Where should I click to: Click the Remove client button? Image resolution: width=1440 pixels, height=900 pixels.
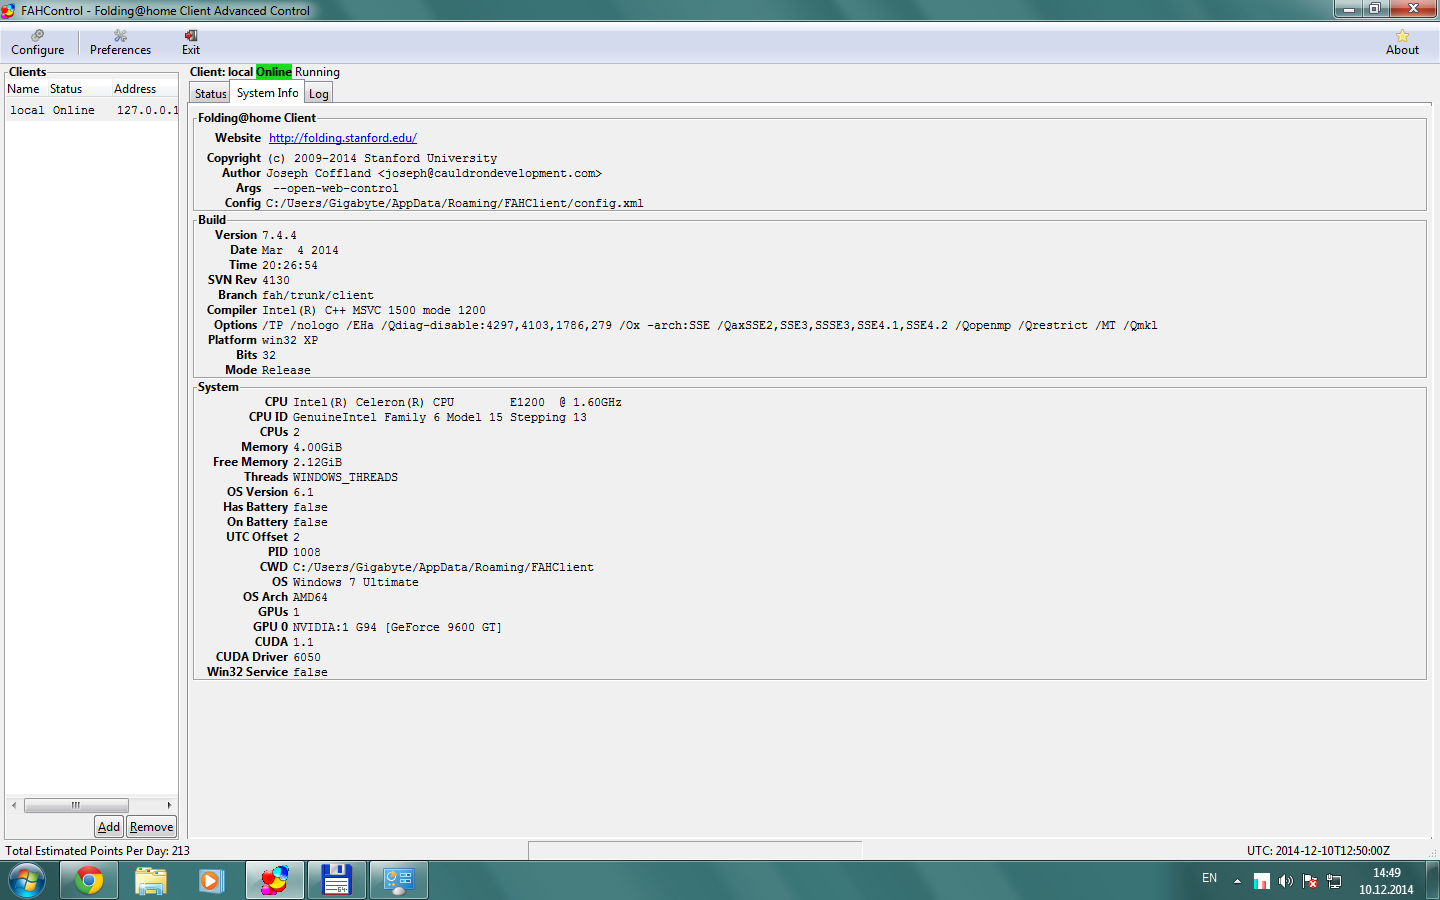click(x=151, y=827)
